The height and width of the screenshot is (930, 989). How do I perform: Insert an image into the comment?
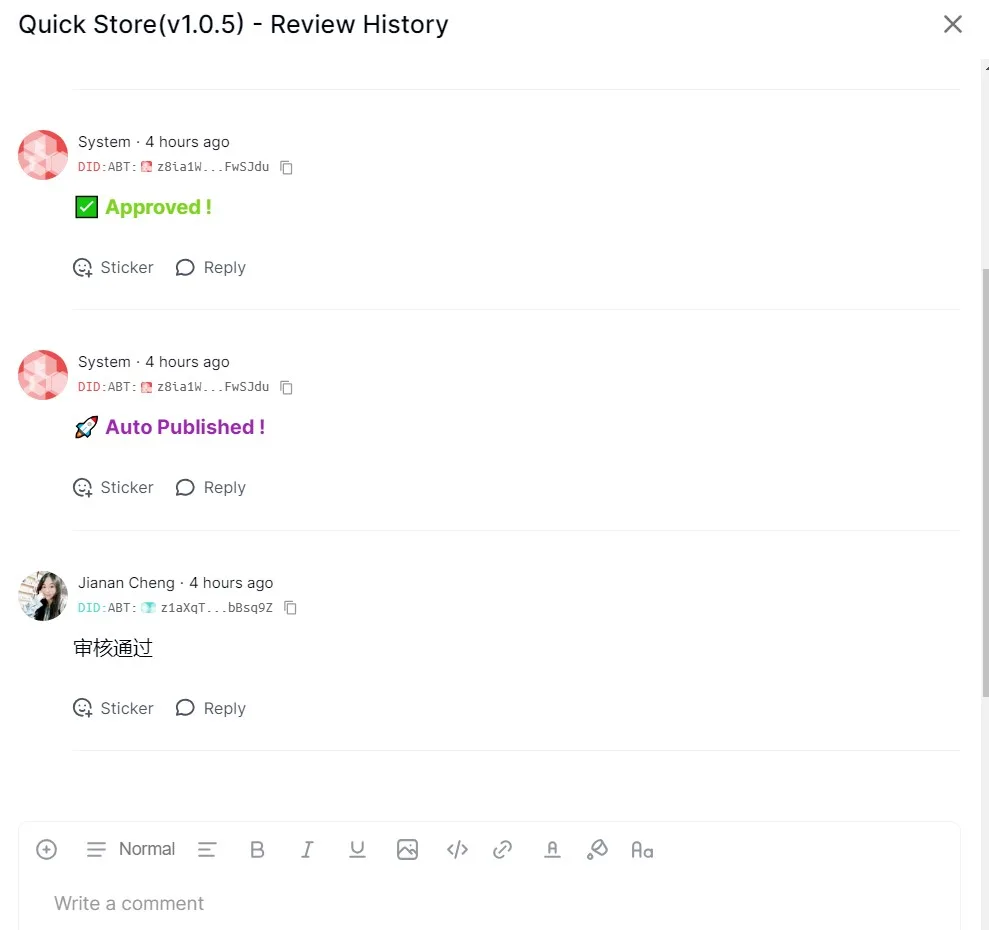tap(407, 850)
